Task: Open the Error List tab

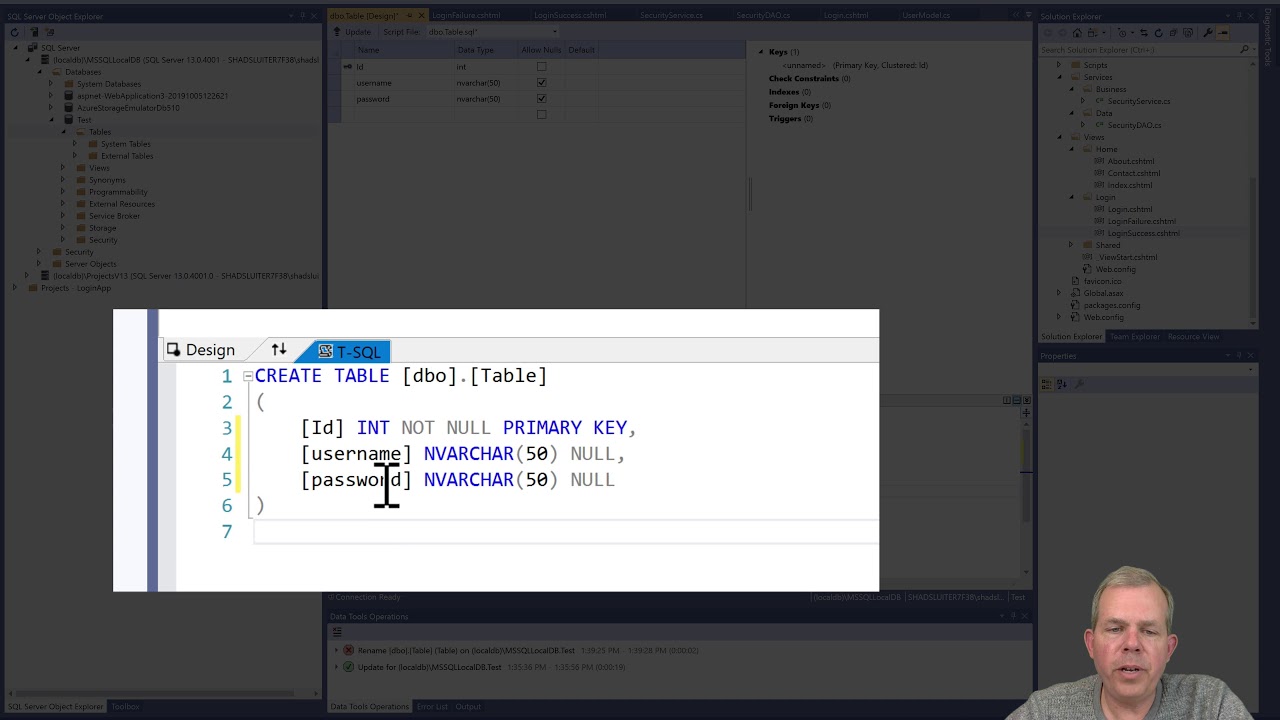Action: [432, 707]
